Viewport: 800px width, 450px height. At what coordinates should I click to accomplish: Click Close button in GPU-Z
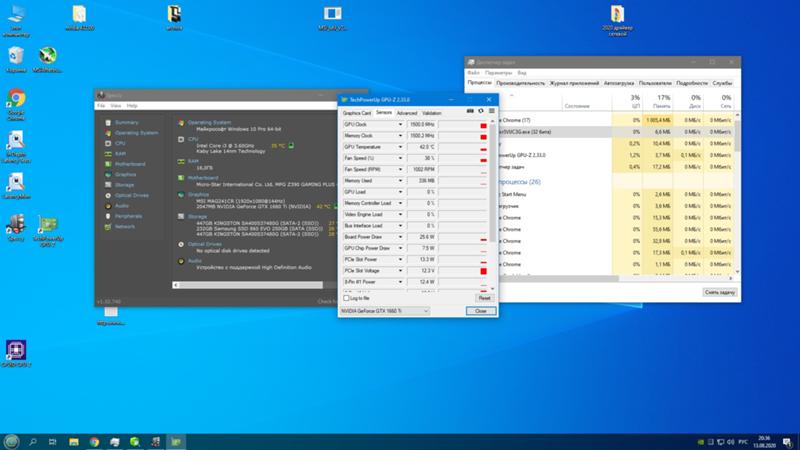[481, 311]
